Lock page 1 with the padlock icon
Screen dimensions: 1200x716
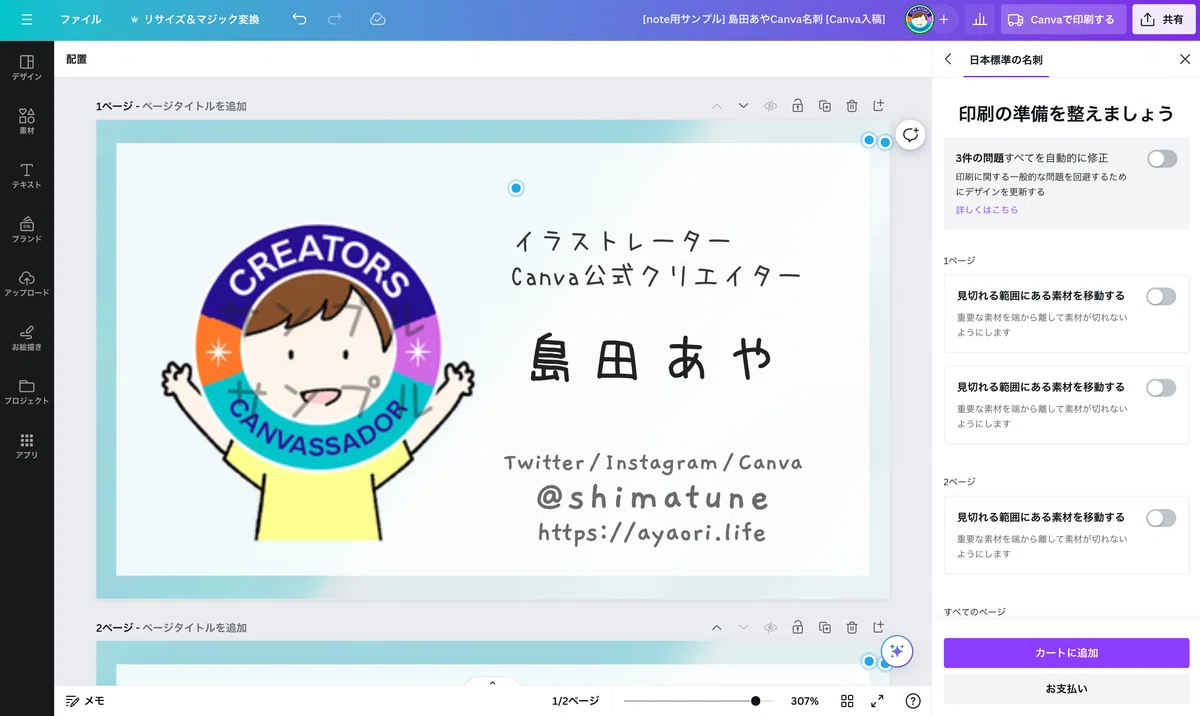[x=797, y=106]
